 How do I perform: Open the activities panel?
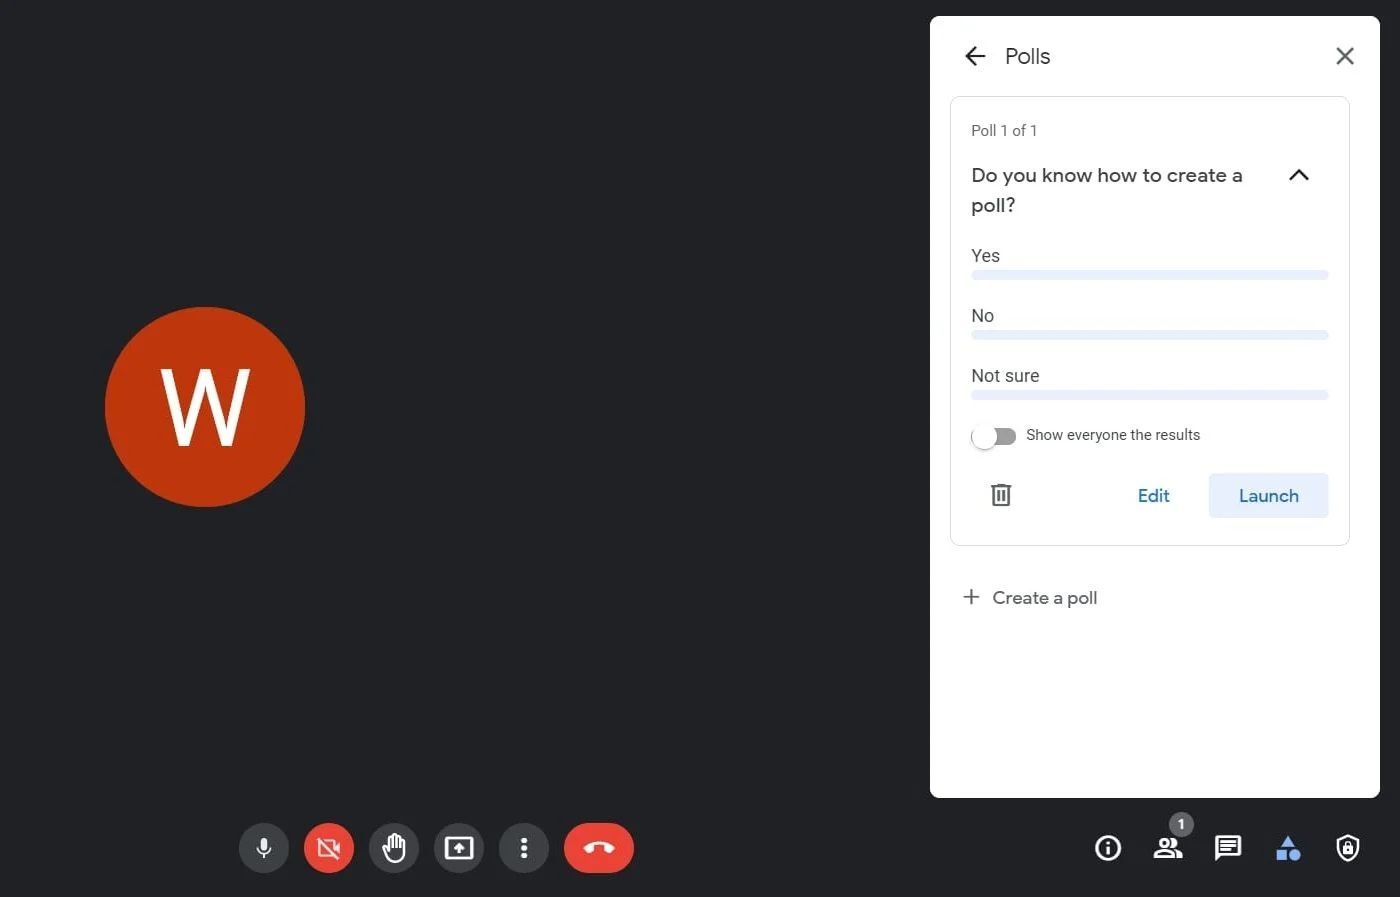tap(1287, 847)
